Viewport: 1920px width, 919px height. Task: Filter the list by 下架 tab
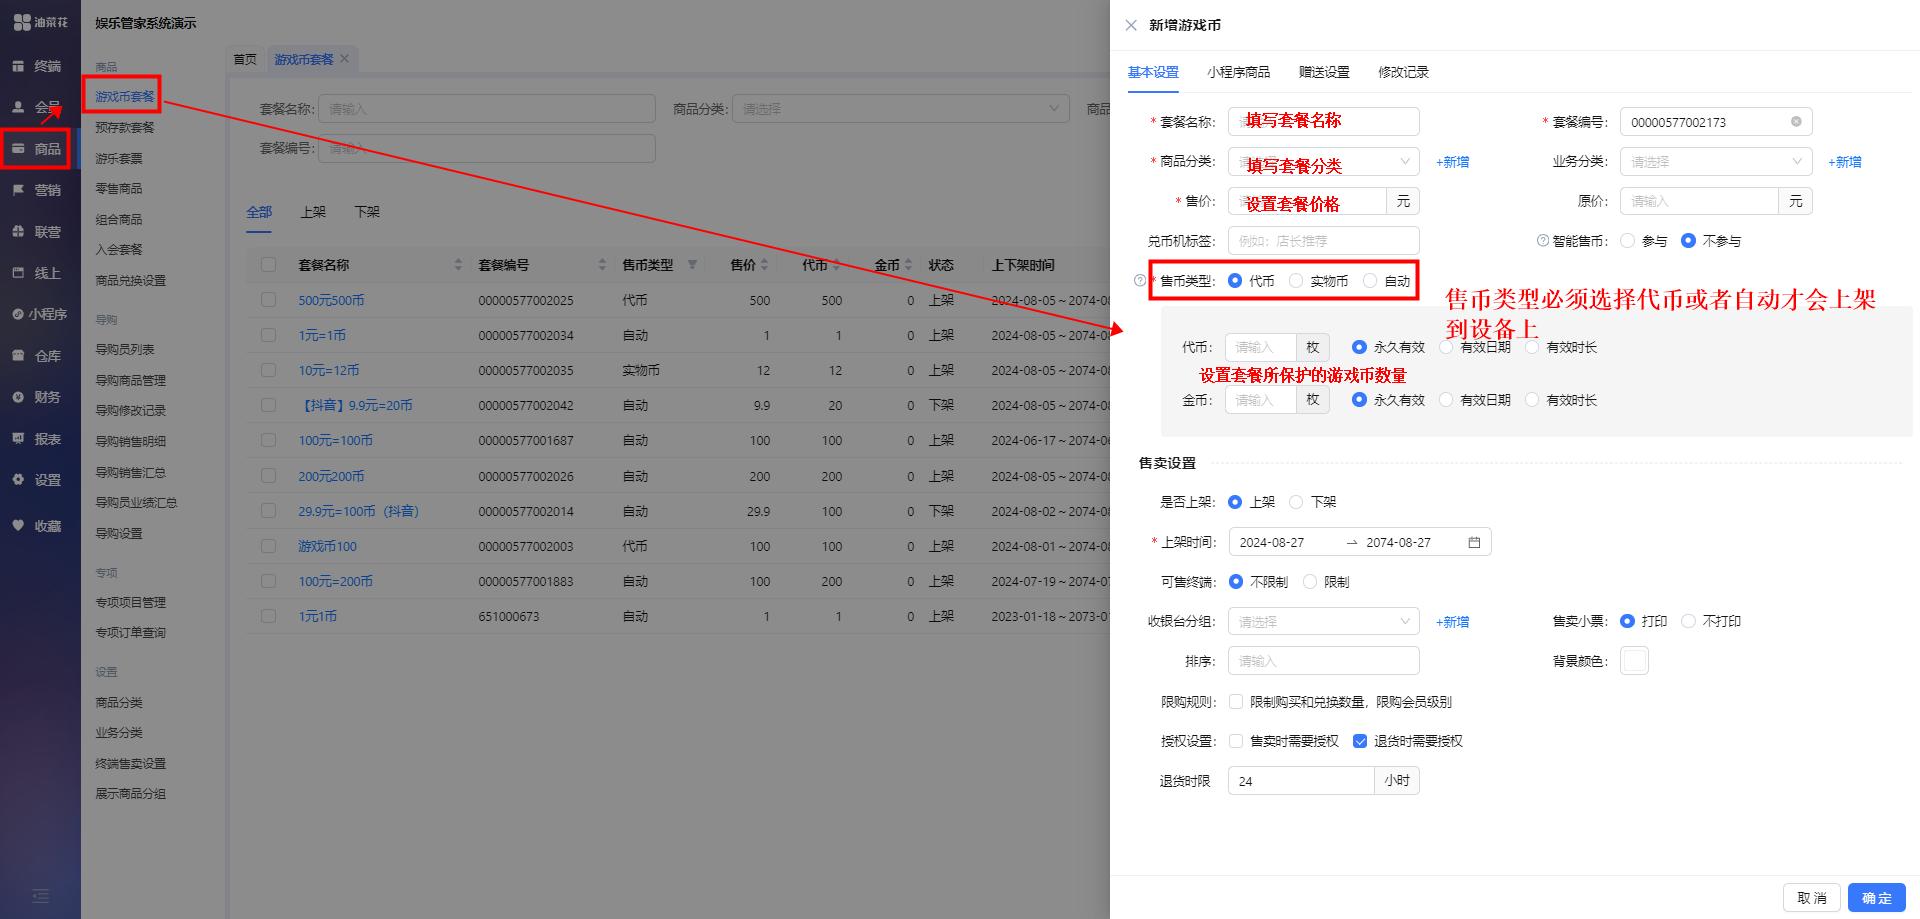tap(367, 212)
